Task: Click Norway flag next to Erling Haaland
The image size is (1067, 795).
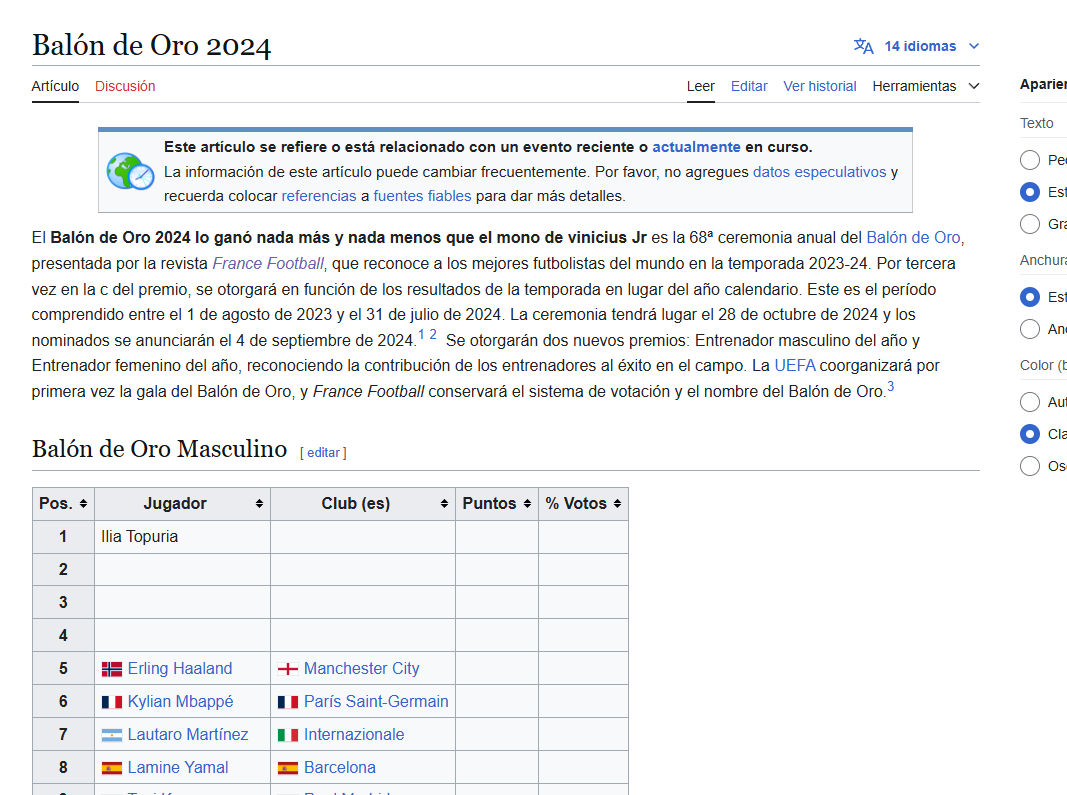Action: click(112, 669)
